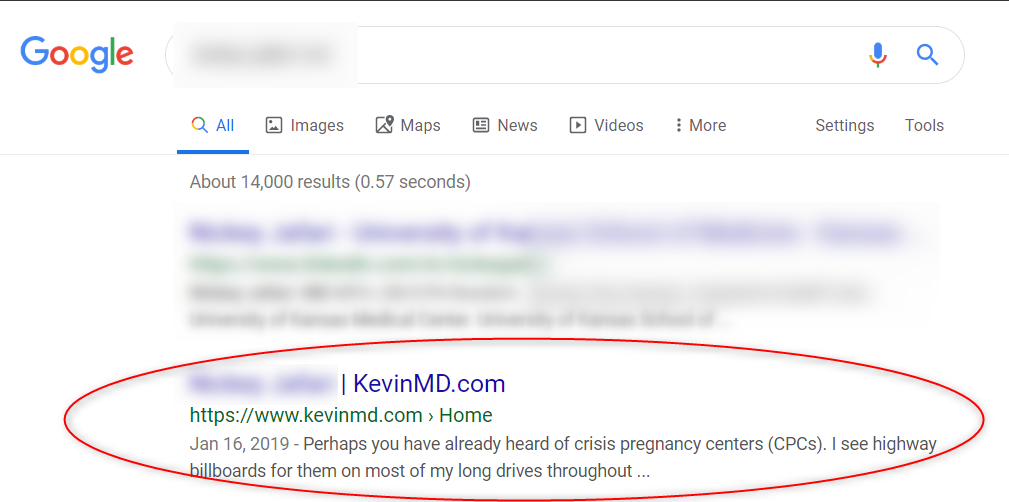Activate voice search microphone icon
The width and height of the screenshot is (1009, 502).
pos(878,55)
